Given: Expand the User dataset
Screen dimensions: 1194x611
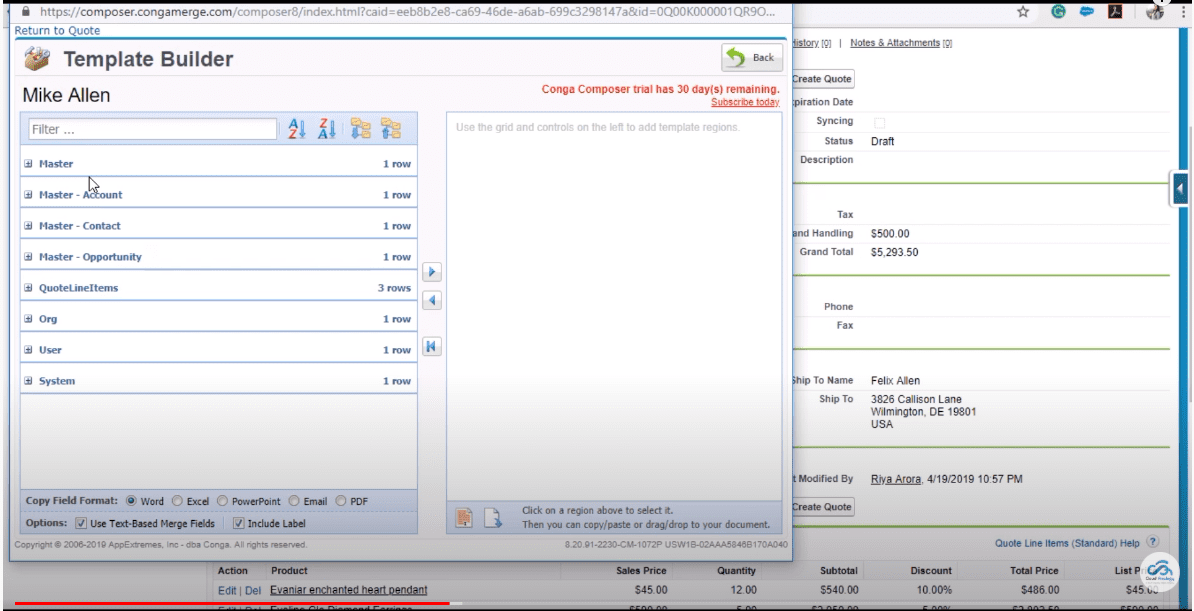Looking at the screenshot, I should pyautogui.click(x=28, y=350).
